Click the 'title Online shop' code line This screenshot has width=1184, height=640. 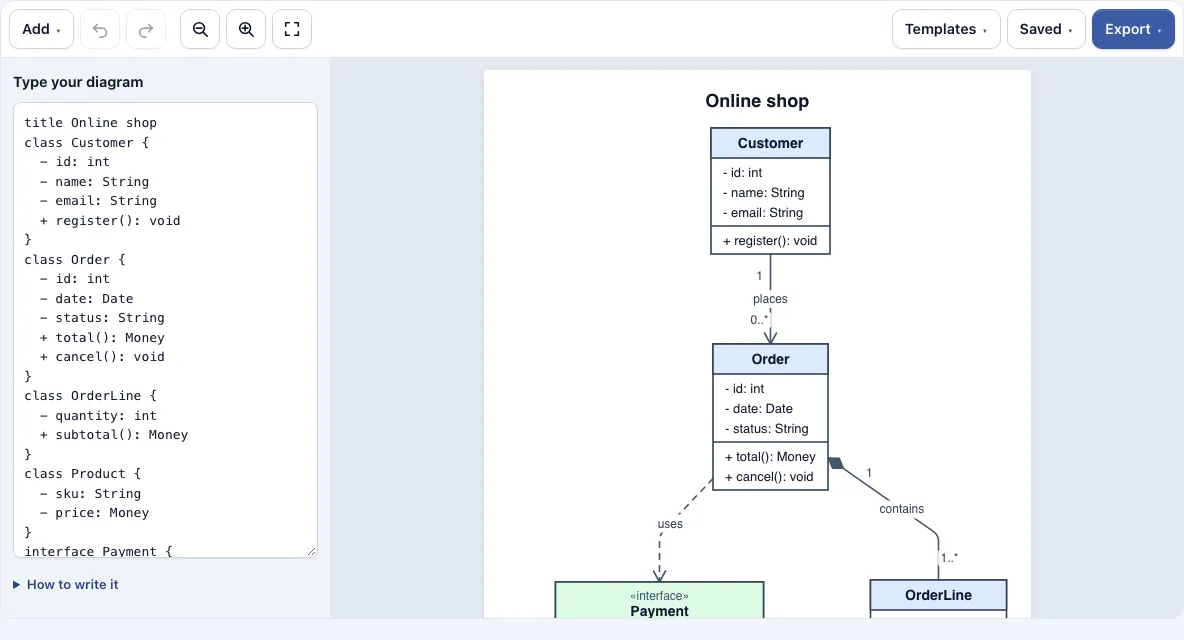click(91, 123)
